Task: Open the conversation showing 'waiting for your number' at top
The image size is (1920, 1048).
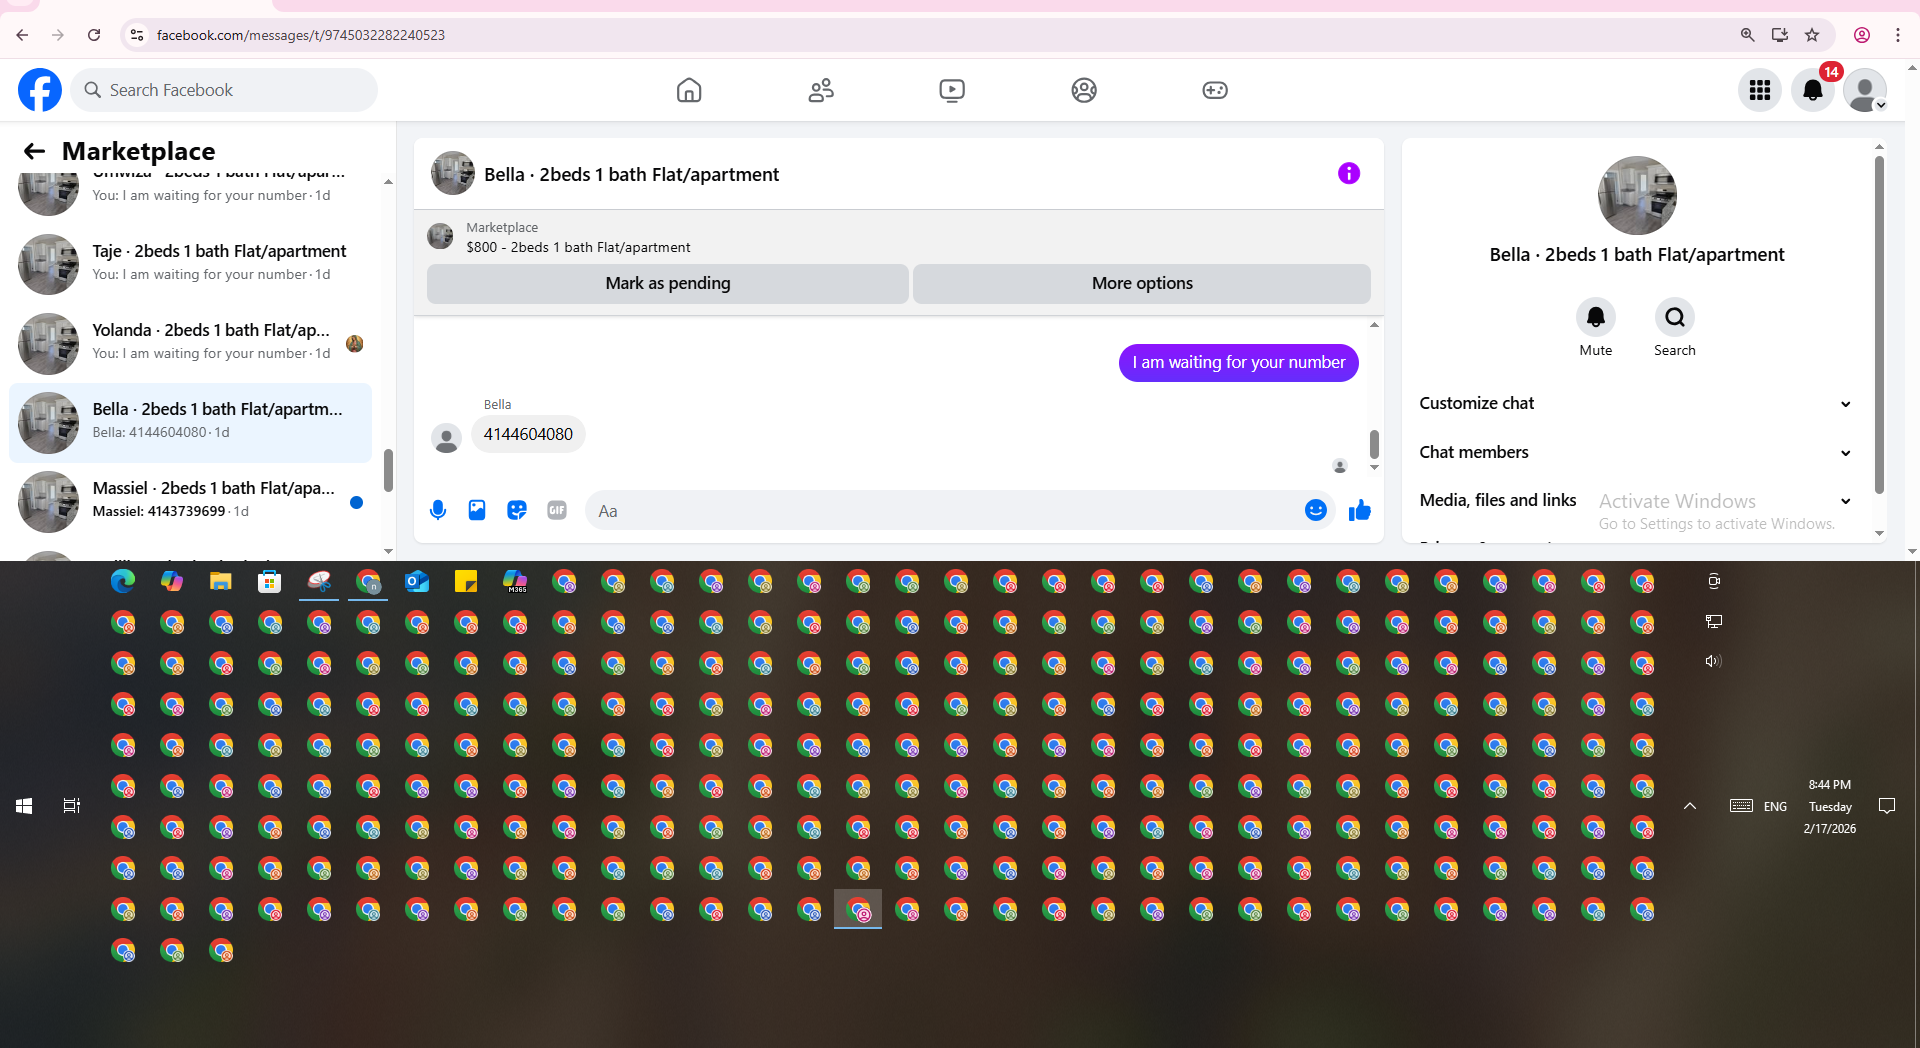Action: [190, 192]
